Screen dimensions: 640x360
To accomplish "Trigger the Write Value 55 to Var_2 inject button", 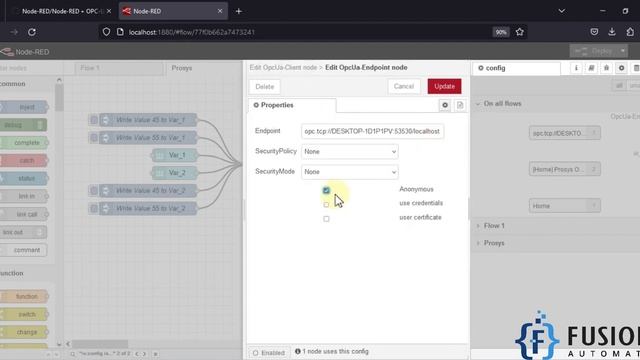I will coord(94,209).
